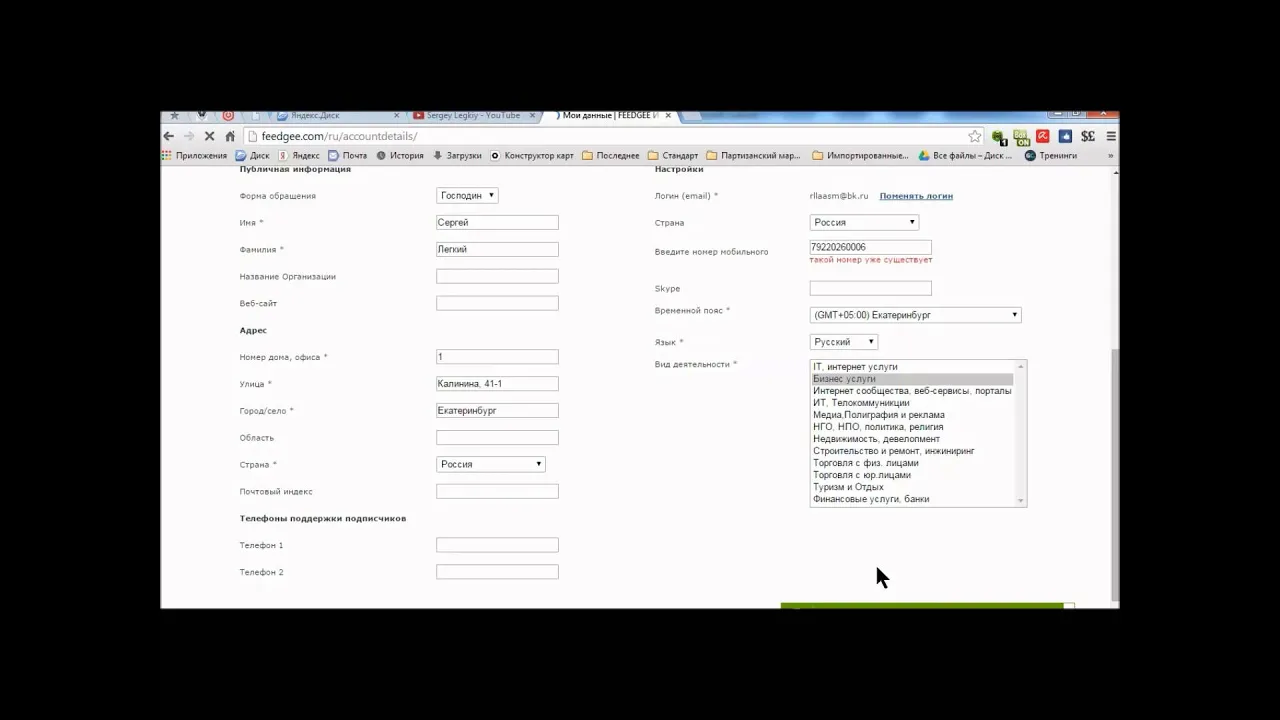
Task: Select Медиа, Полиграфия и реклама option
Action: [912, 415]
